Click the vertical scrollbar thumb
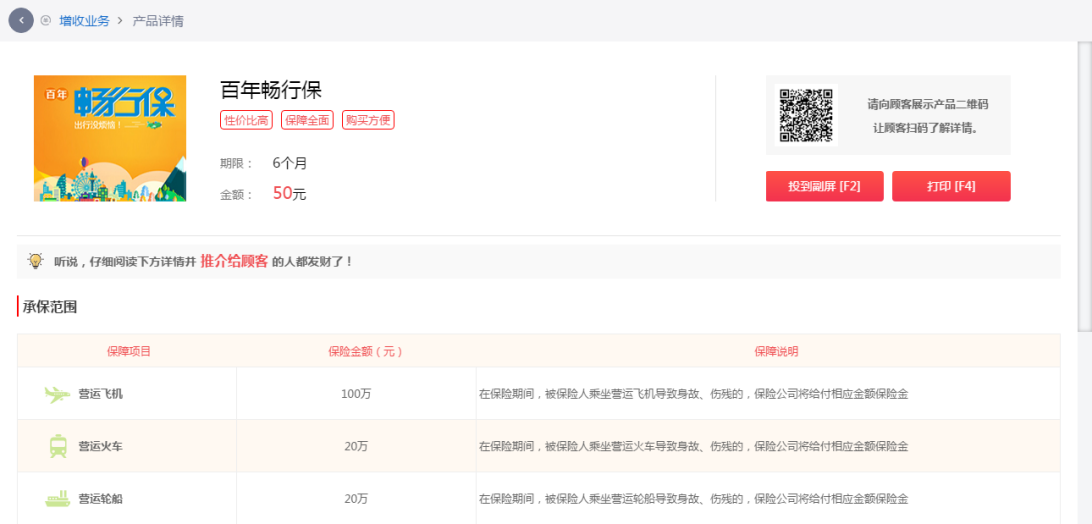This screenshot has height=524, width=1092. click(1085, 187)
